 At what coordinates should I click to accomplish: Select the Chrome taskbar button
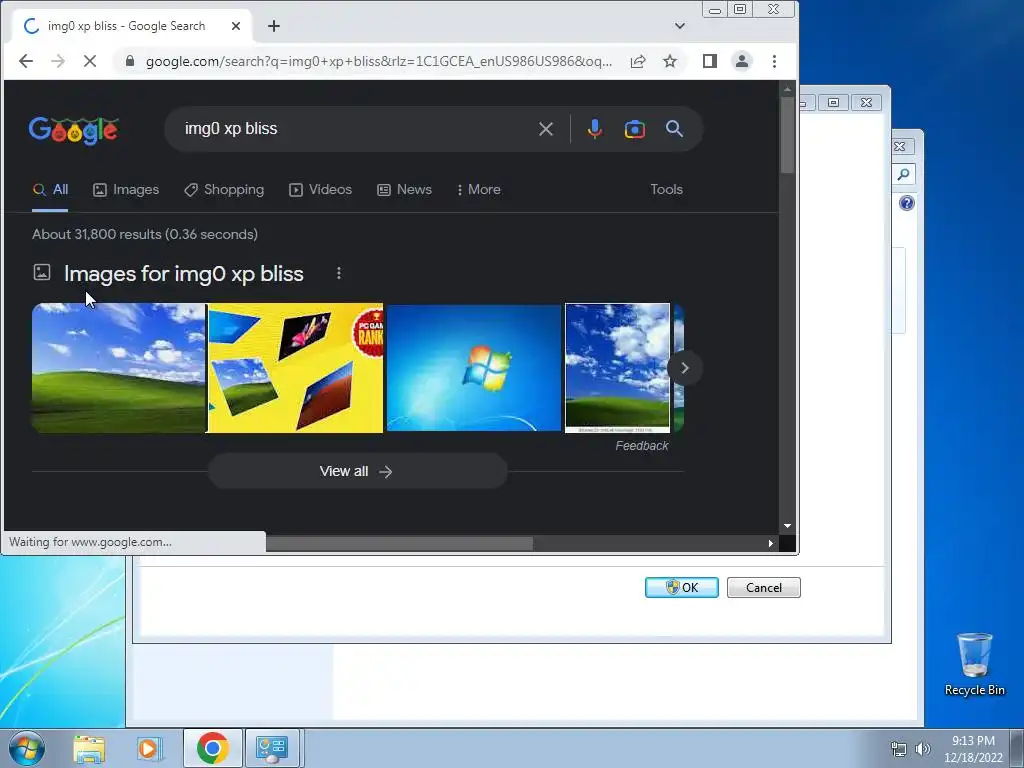[x=212, y=748]
